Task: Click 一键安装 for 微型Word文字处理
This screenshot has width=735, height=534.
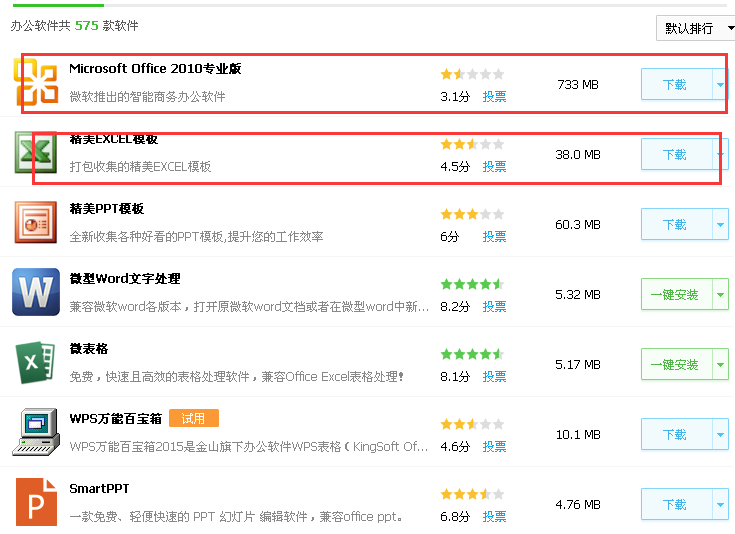Action: pyautogui.click(x=676, y=294)
